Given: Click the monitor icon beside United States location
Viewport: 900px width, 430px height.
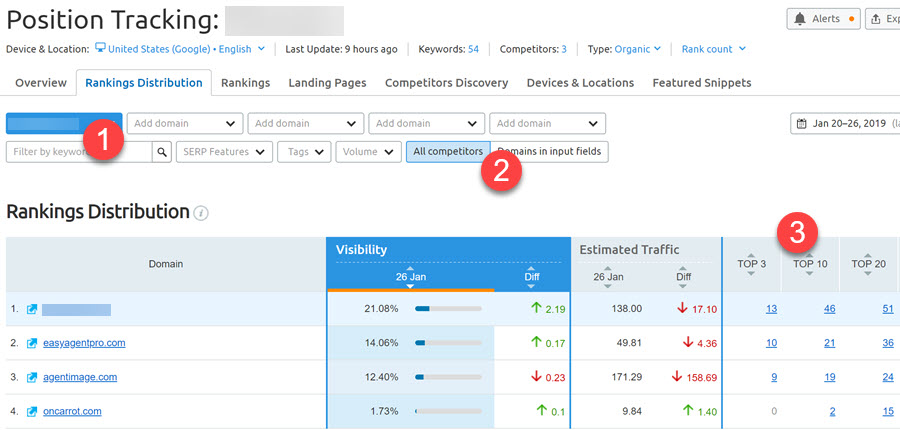Looking at the screenshot, I should pyautogui.click(x=100, y=48).
